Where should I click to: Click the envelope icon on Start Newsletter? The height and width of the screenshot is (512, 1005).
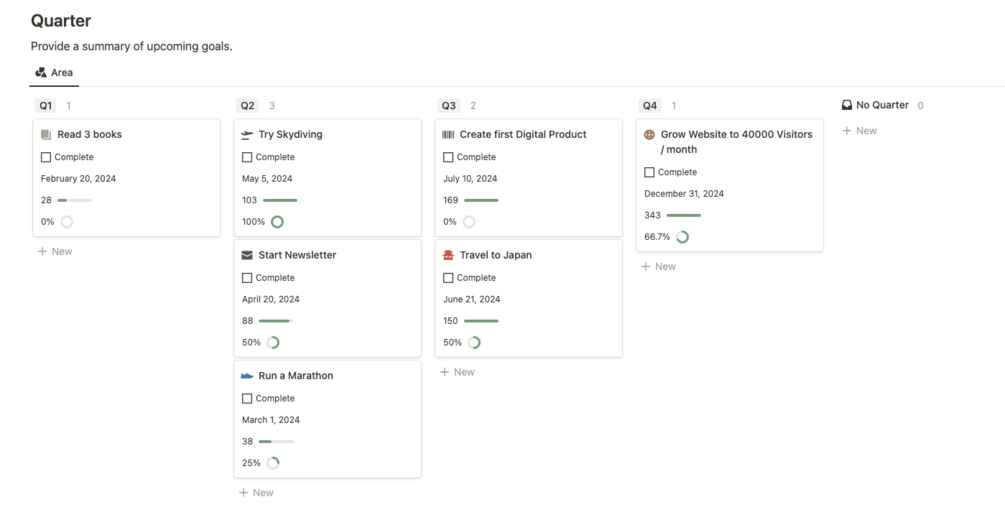click(247, 255)
